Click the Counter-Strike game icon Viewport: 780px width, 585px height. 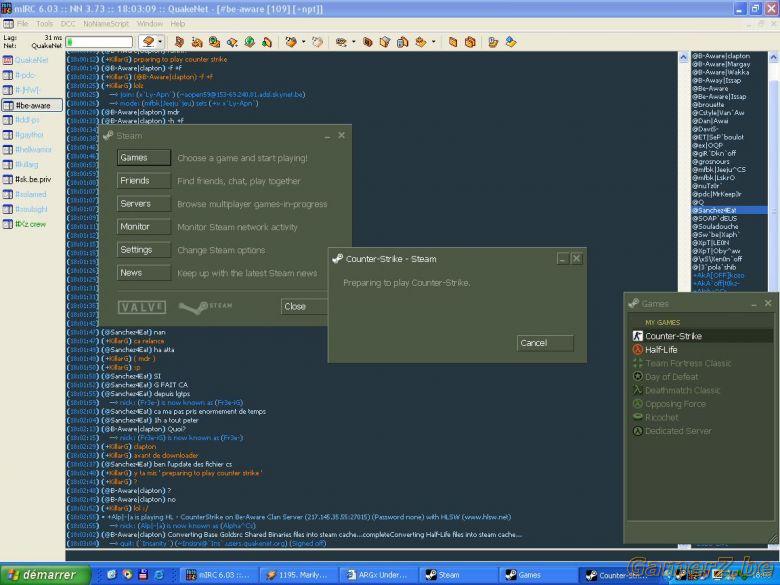point(637,336)
